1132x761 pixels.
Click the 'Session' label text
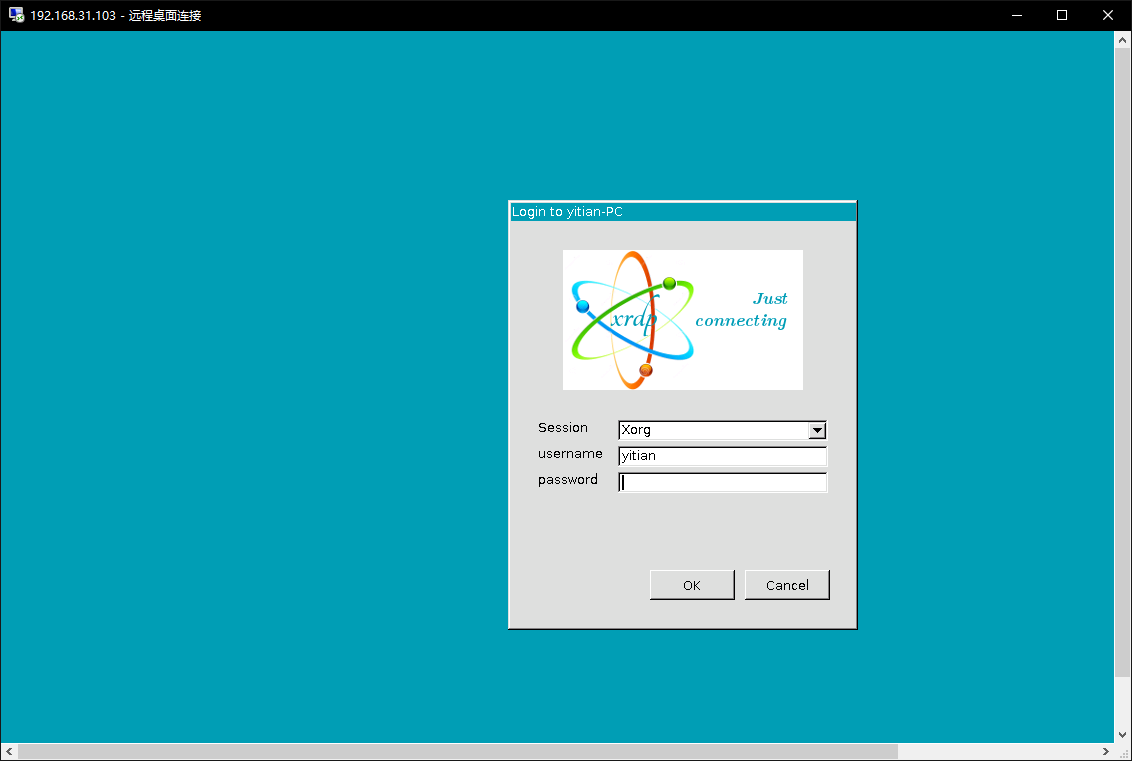[563, 427]
